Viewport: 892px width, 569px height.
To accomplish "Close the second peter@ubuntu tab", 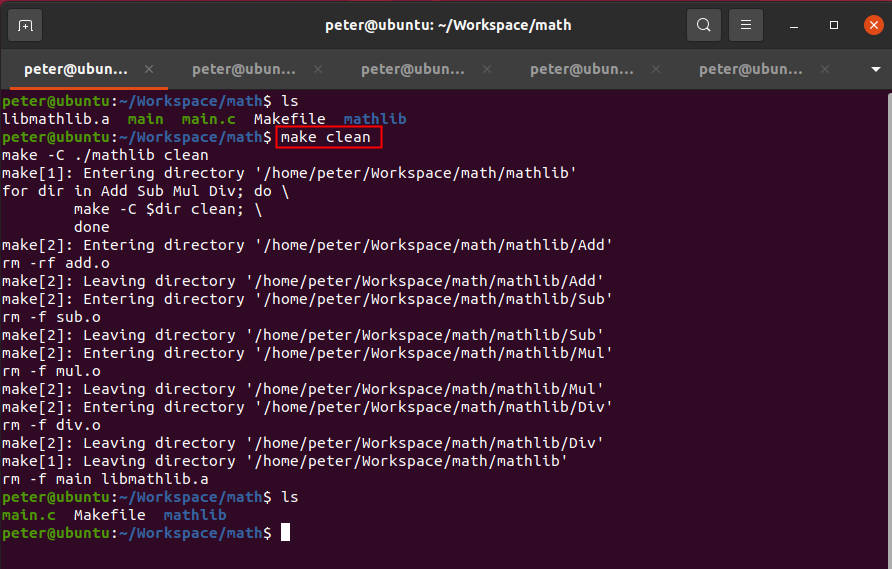I will 318,69.
